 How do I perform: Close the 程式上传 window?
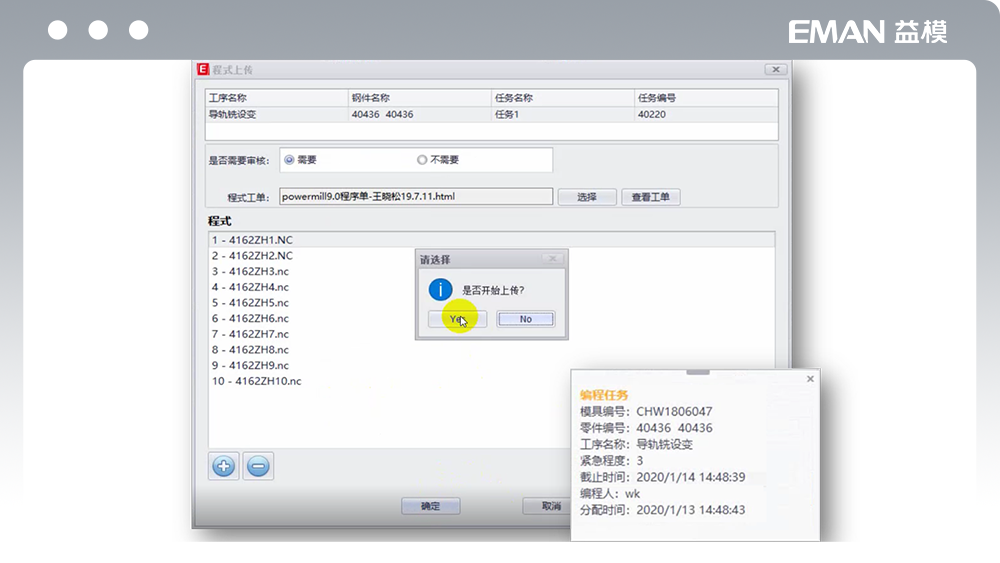pyautogui.click(x=775, y=69)
